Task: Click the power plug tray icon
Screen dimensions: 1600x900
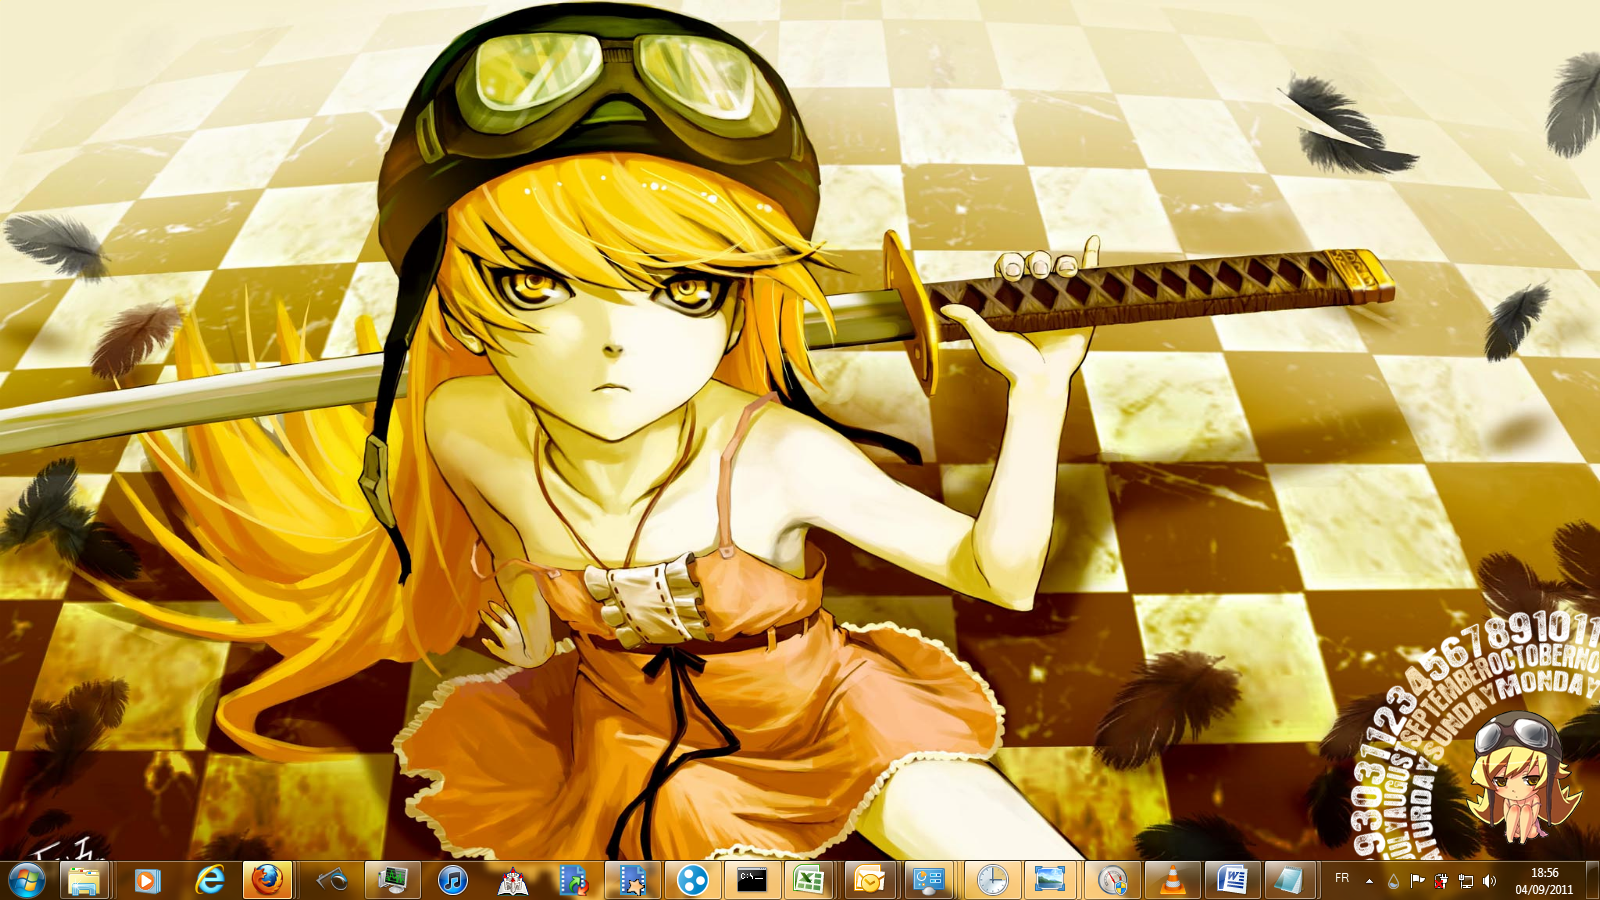Action: point(1441,881)
